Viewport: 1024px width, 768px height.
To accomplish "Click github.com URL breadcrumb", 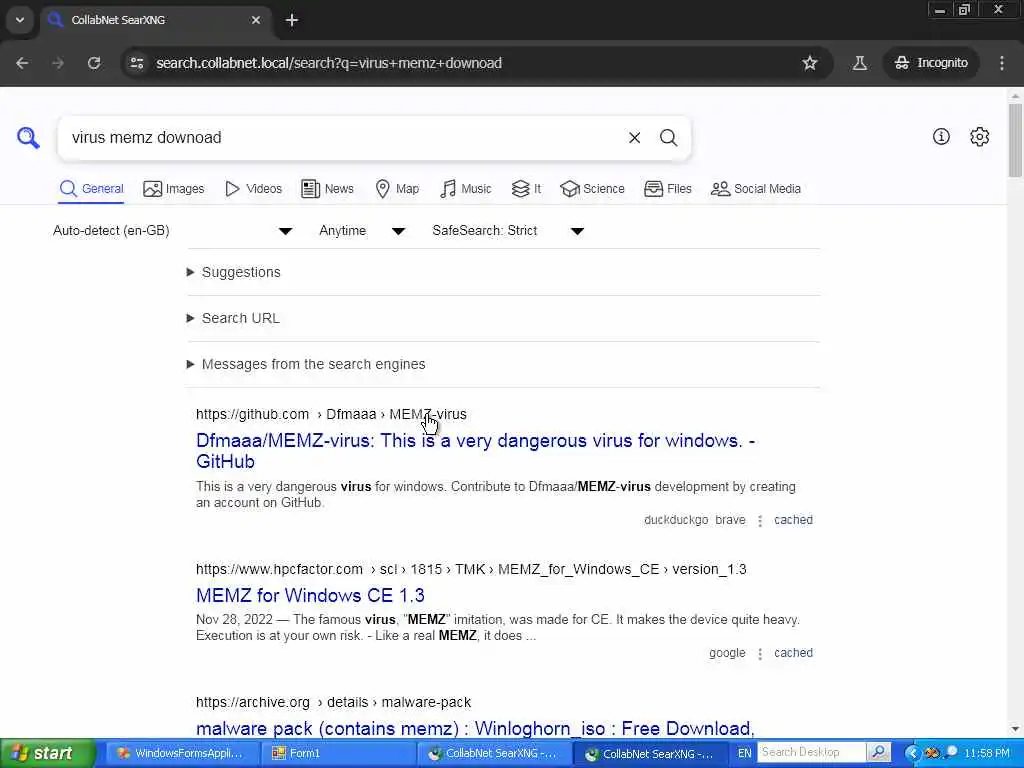I will coord(331,414).
